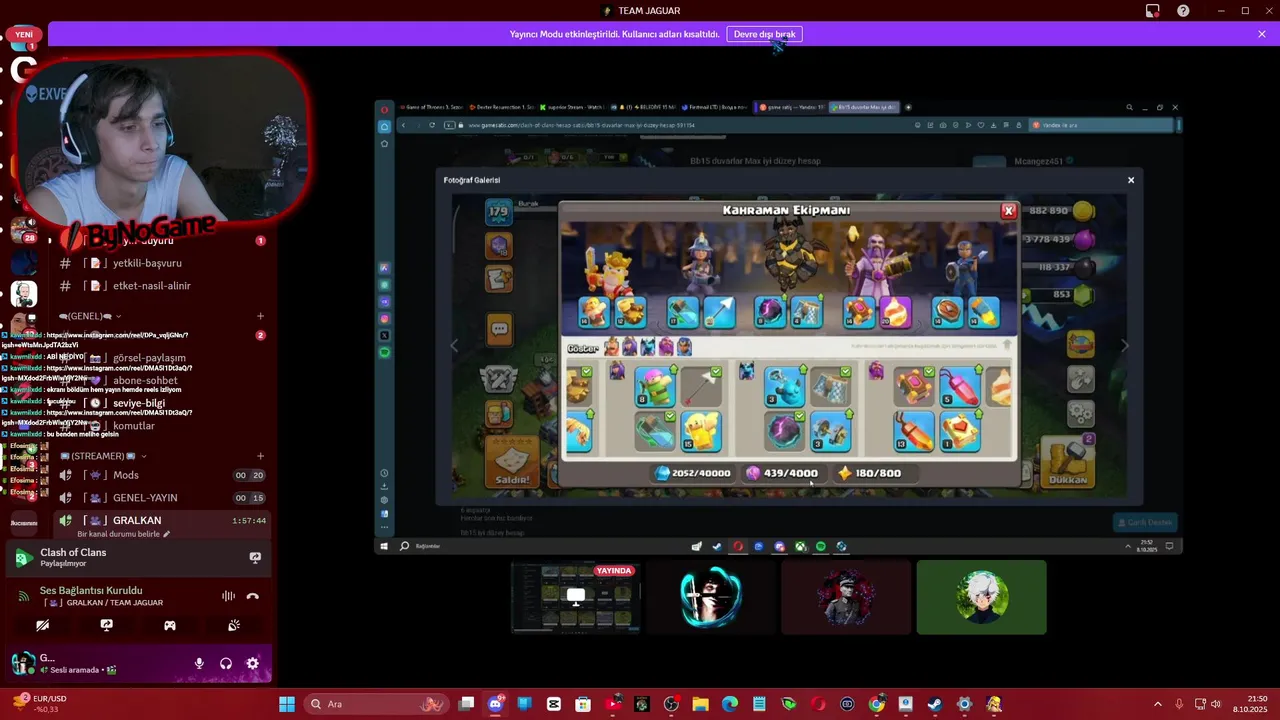This screenshot has width=1280, height=720.
Task: Open the abone-sohbet channel
Action: [160, 380]
